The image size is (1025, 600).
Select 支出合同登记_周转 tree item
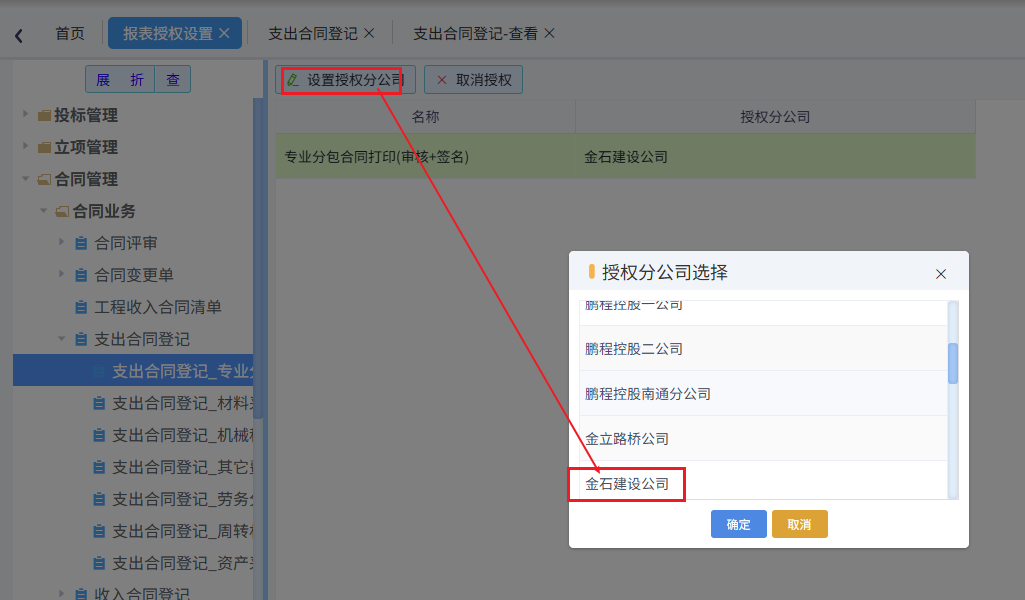(x=182, y=531)
